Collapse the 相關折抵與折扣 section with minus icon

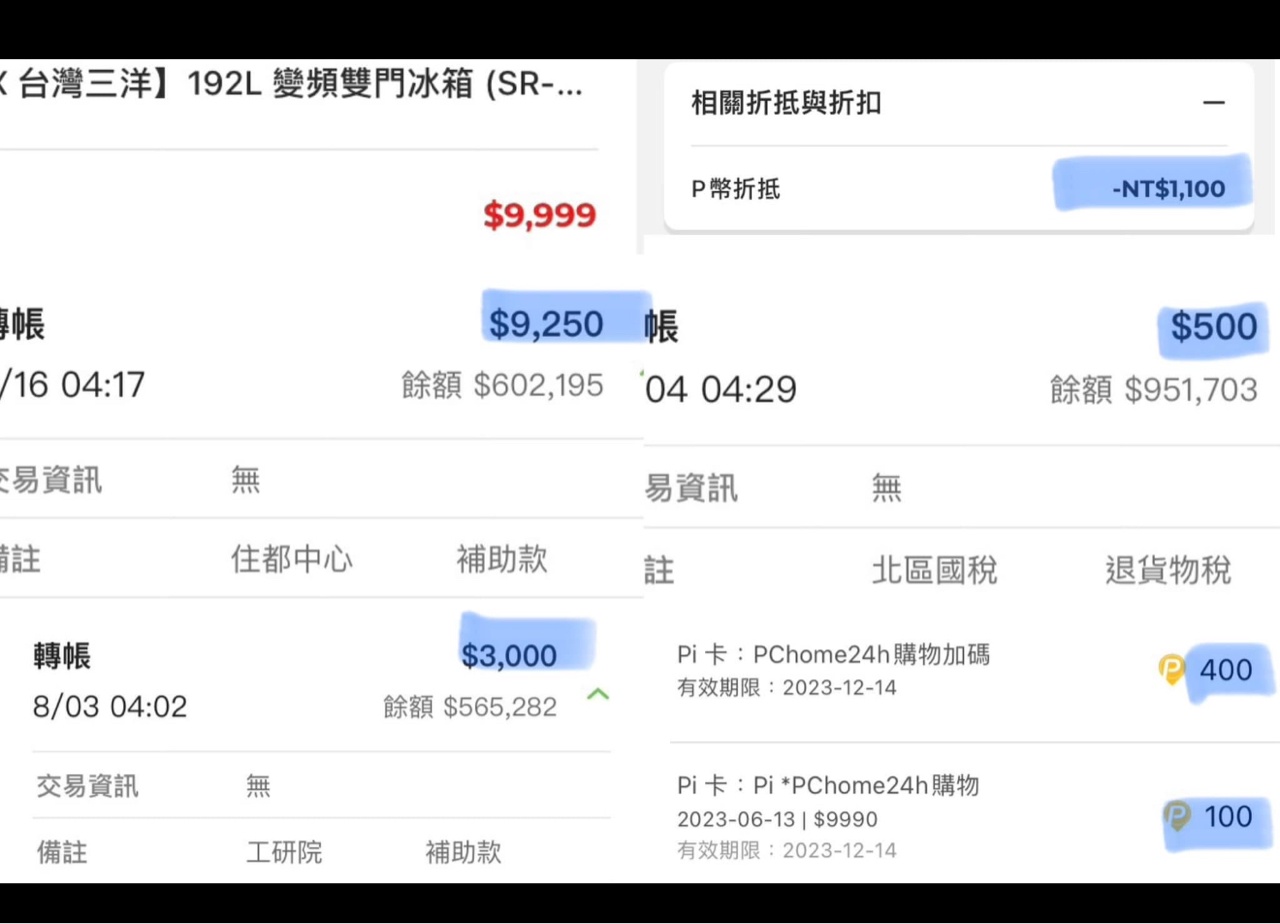[1214, 103]
